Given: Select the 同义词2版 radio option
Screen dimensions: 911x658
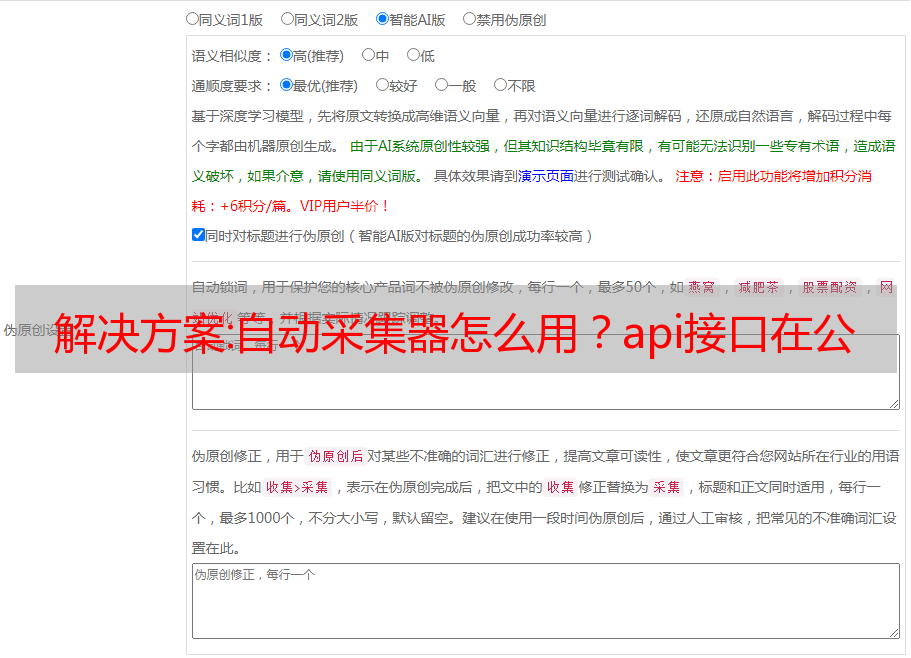Looking at the screenshot, I should point(288,19).
